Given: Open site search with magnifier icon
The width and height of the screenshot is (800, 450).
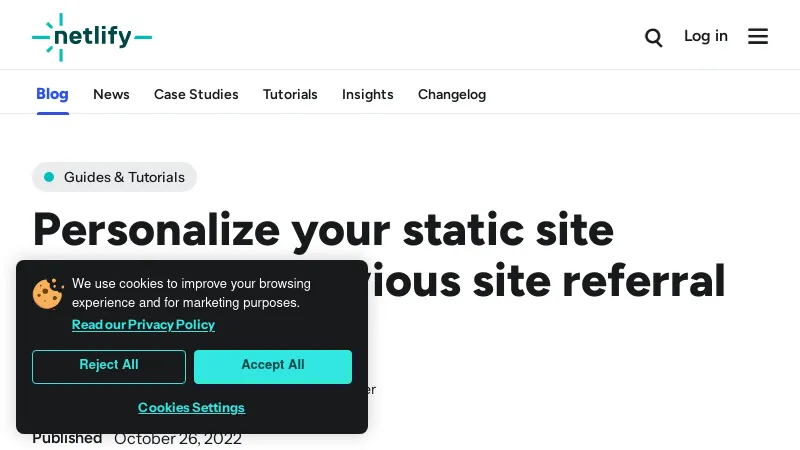Looking at the screenshot, I should point(654,37).
